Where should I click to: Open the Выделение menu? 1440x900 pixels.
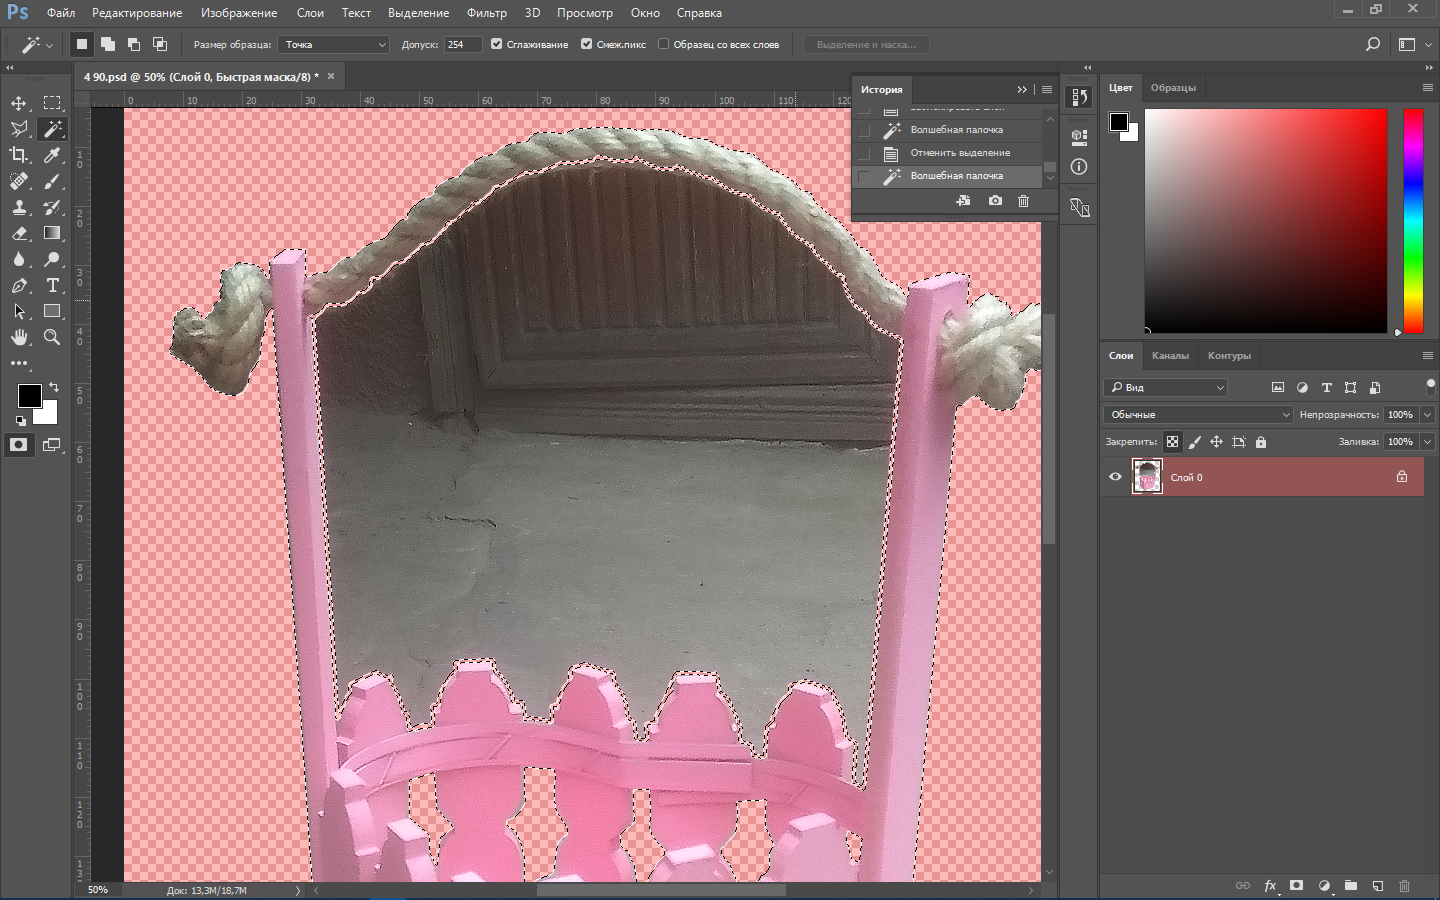click(x=418, y=13)
